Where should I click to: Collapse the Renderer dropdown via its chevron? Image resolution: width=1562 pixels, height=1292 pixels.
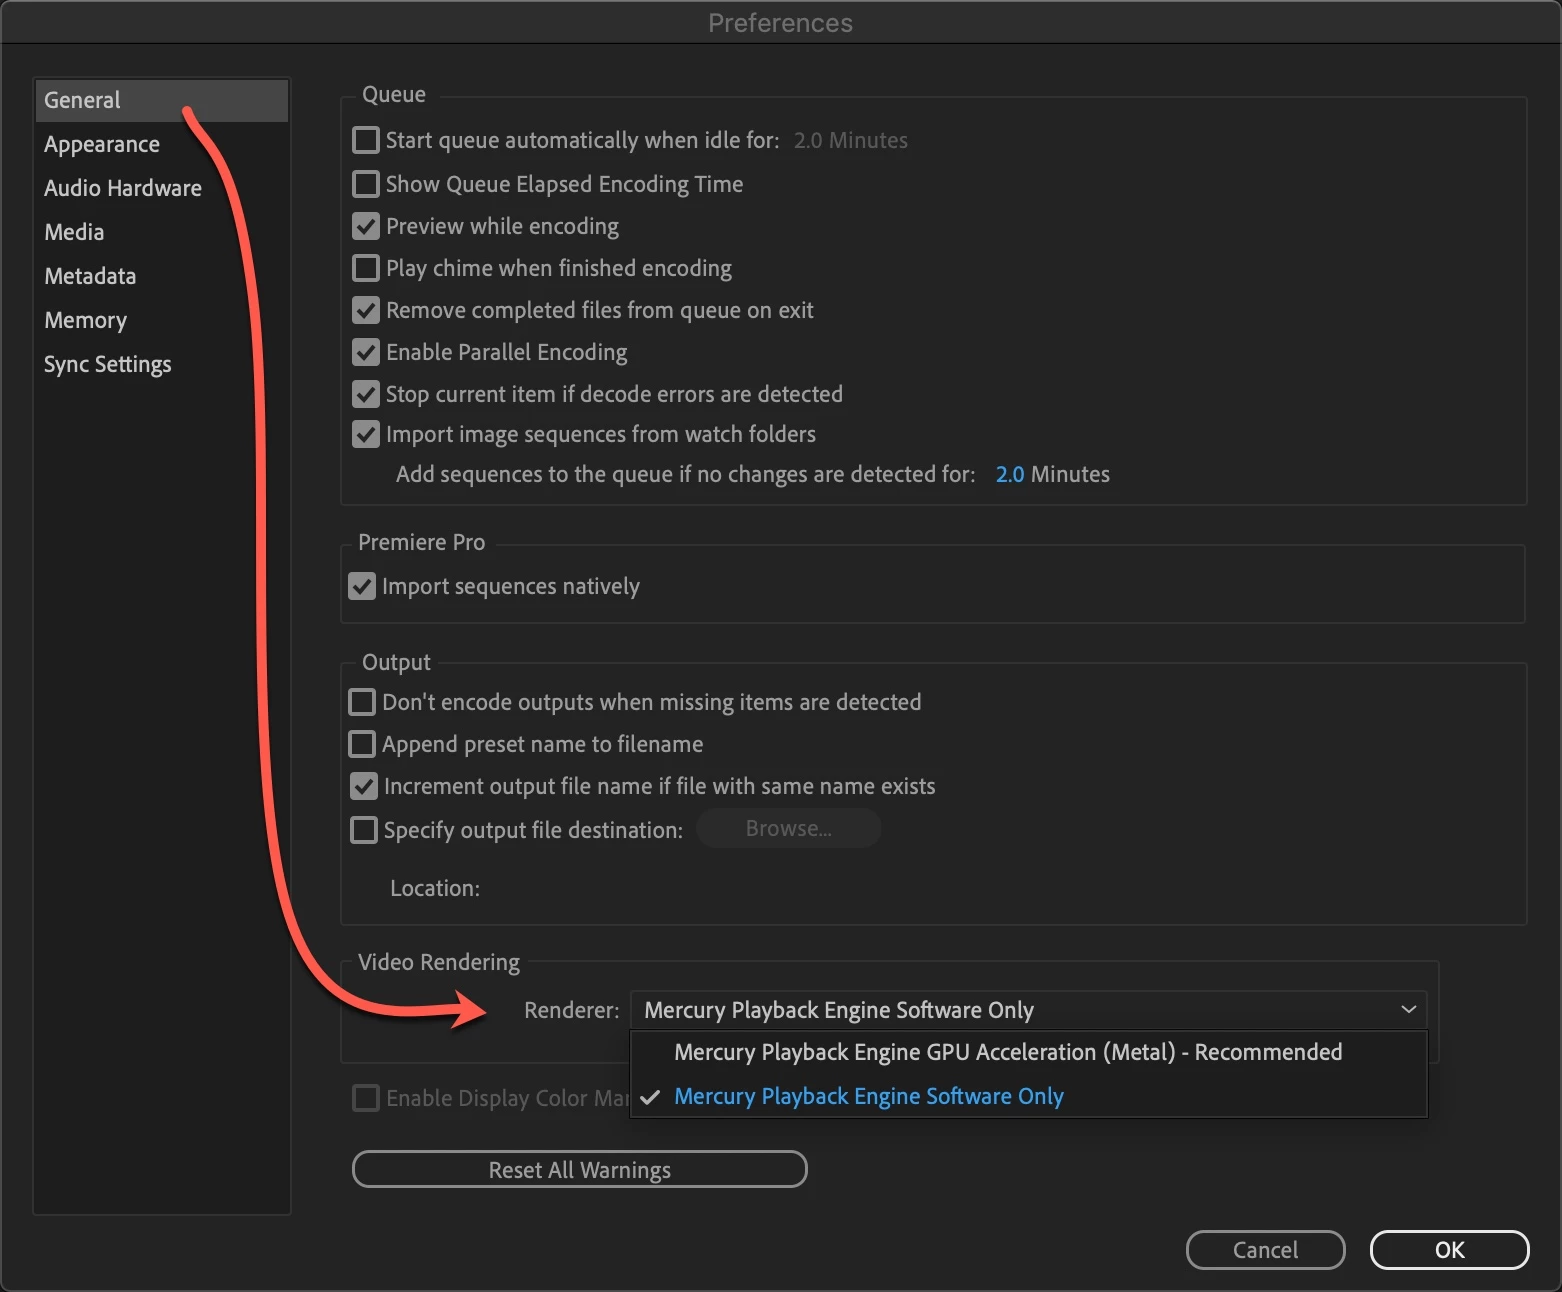point(1408,1010)
